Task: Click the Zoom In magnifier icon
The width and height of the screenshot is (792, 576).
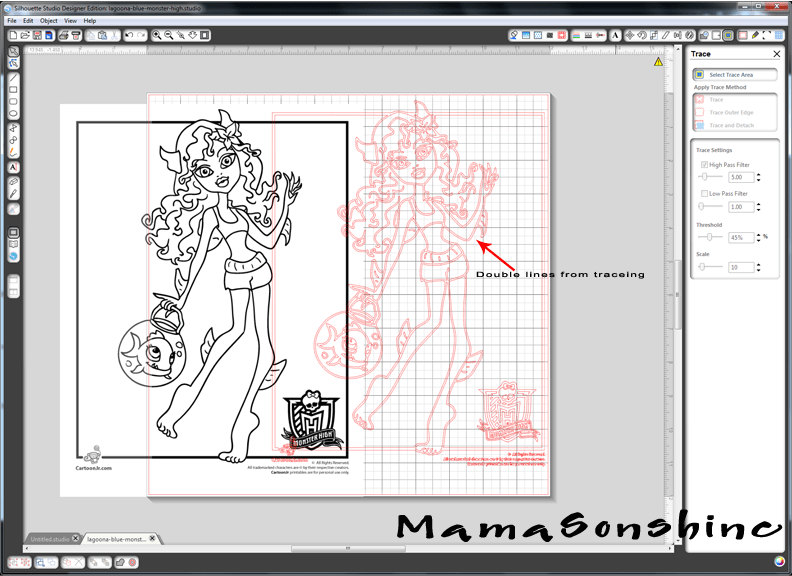Action: click(156, 34)
